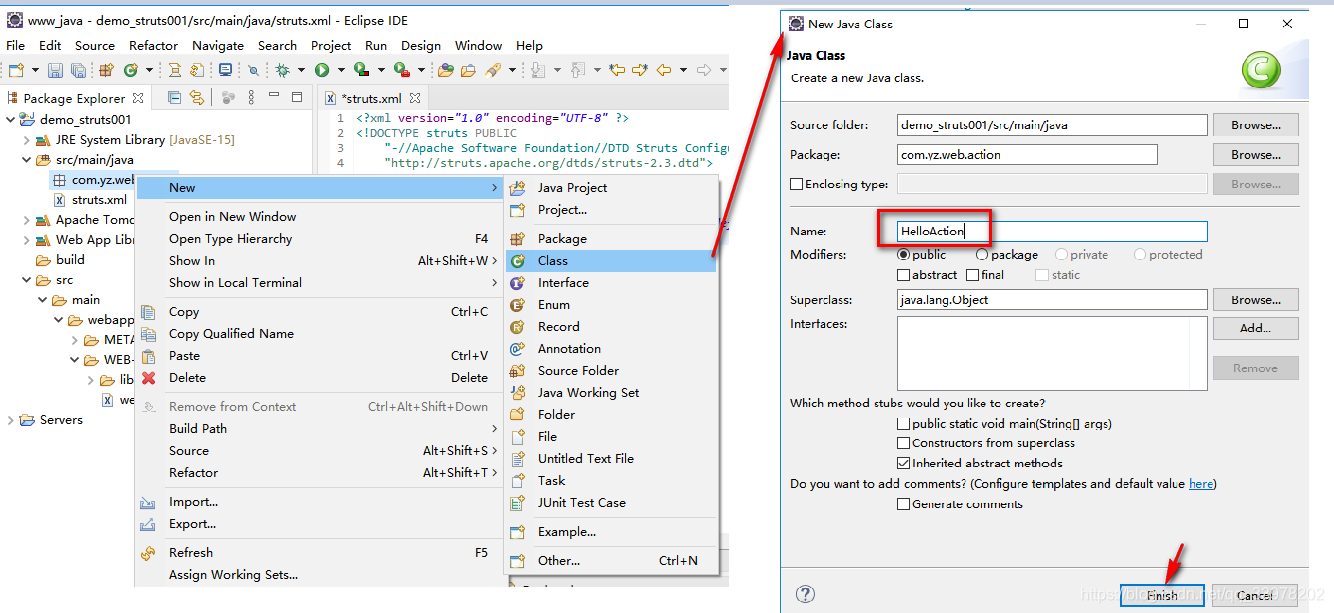
Task: Collapse demo_struts001 project node
Action: click(10, 120)
